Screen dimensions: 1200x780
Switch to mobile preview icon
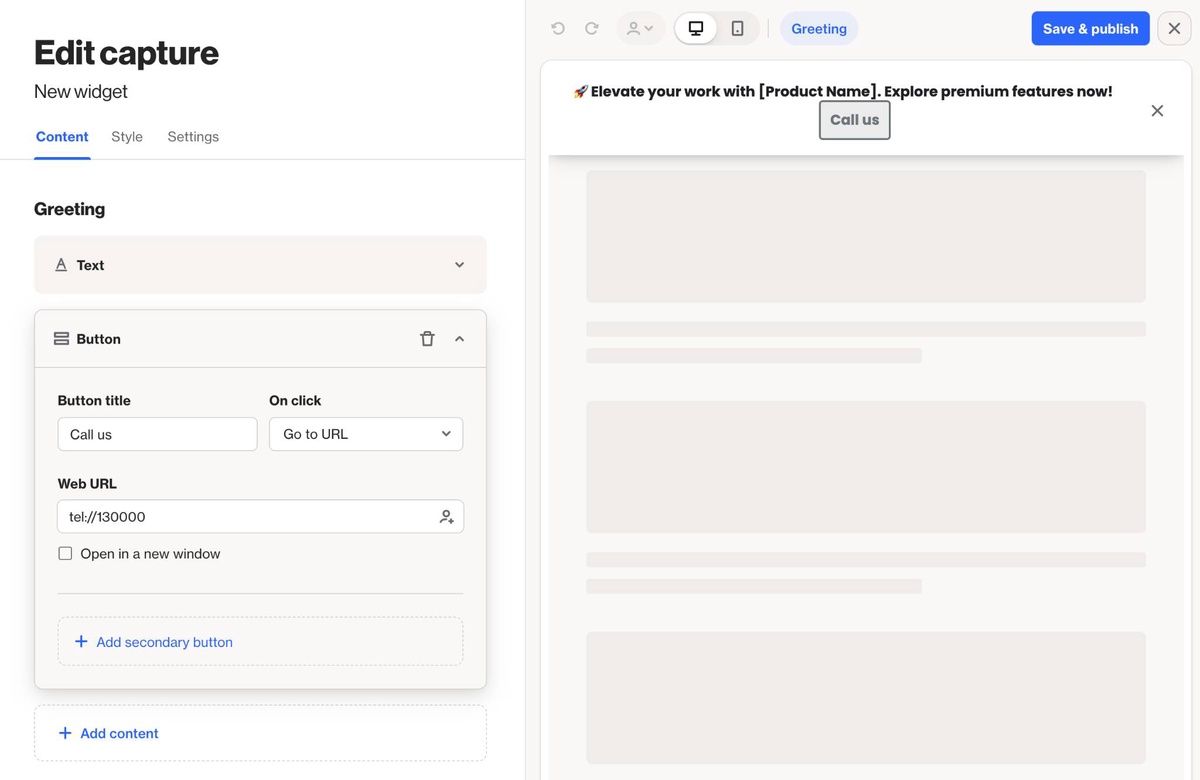click(738, 29)
